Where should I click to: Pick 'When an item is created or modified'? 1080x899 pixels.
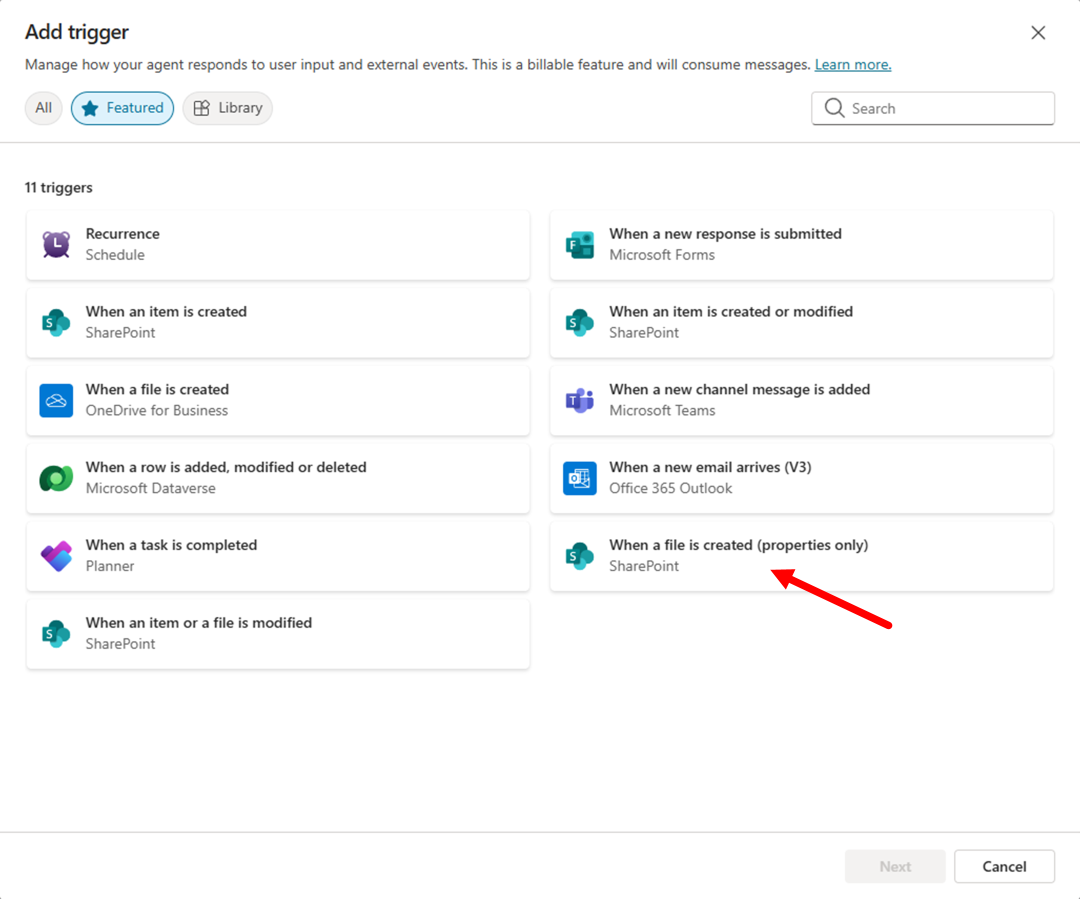pos(731,311)
